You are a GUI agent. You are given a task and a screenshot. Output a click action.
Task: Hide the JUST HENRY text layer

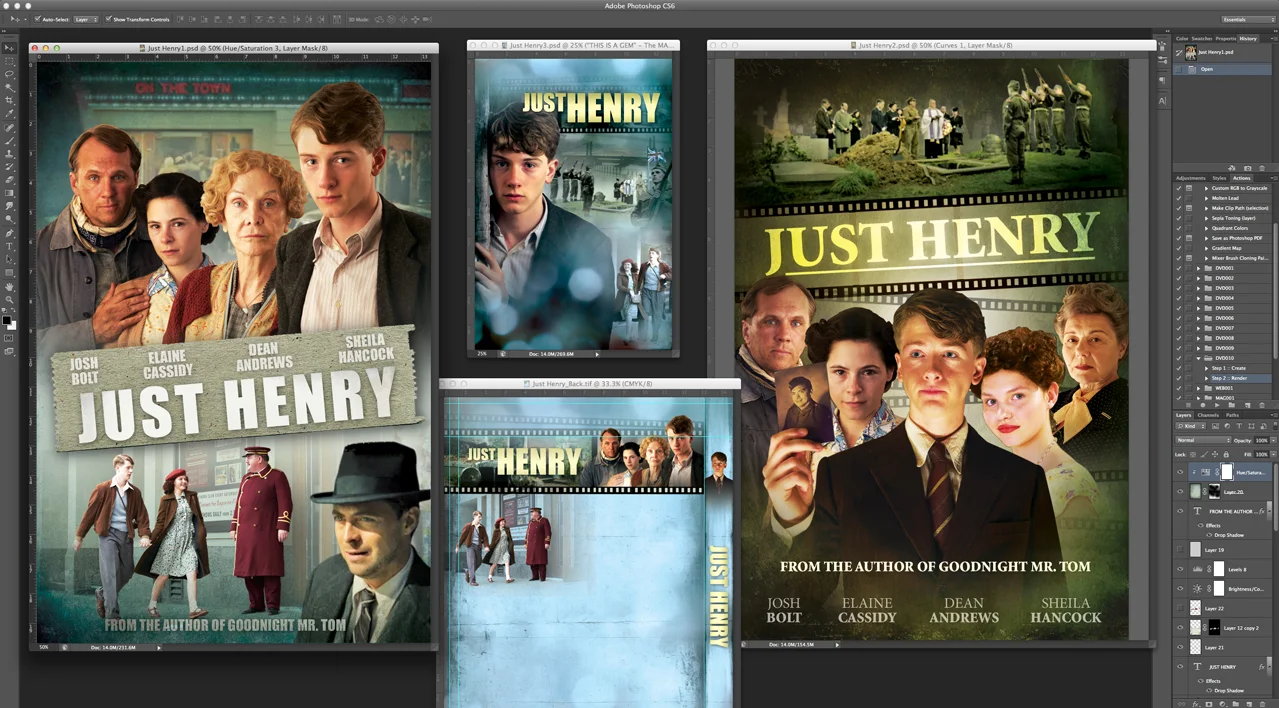(1180, 666)
